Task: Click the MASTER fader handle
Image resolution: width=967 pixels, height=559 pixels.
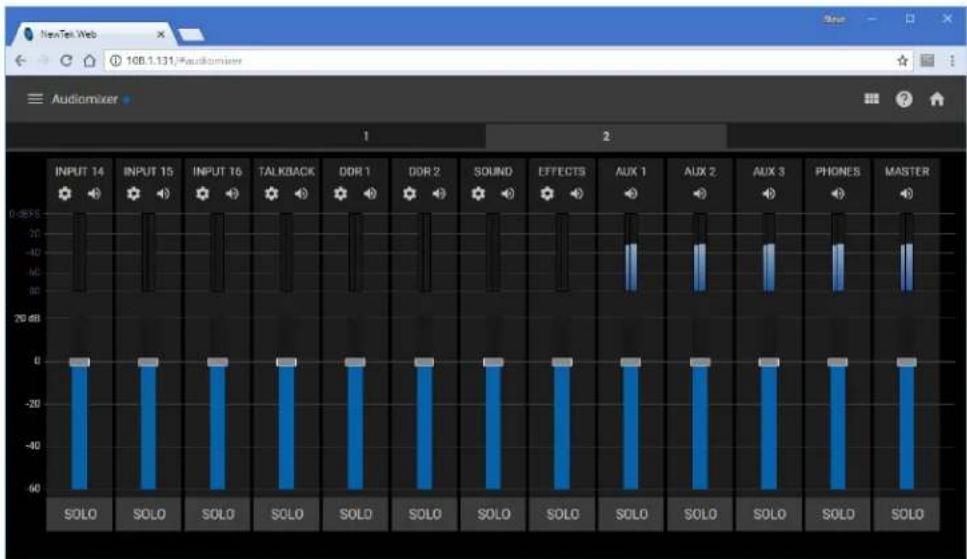Action: pyautogui.click(x=907, y=362)
